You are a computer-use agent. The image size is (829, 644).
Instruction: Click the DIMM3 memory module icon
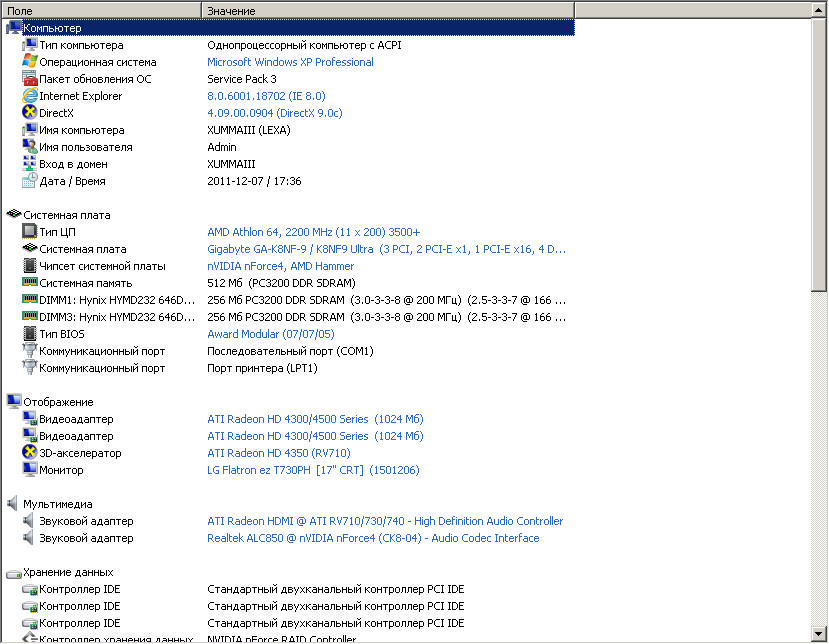tap(30, 316)
